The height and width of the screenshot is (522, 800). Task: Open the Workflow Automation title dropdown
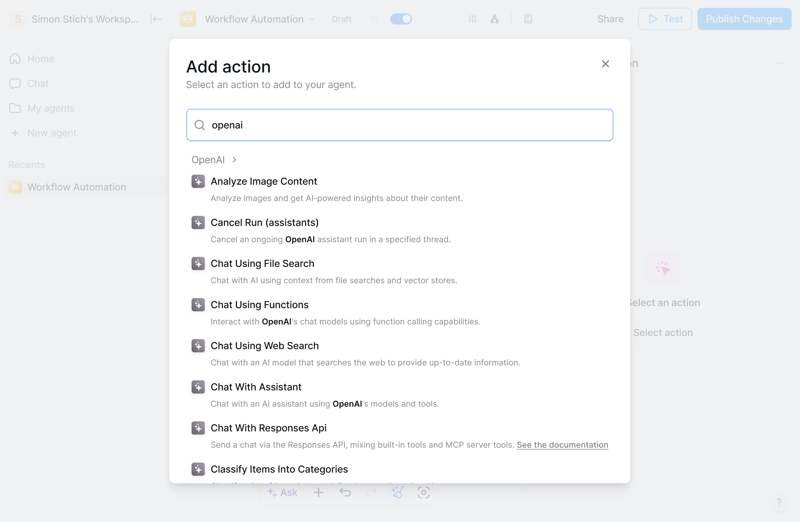pos(312,19)
